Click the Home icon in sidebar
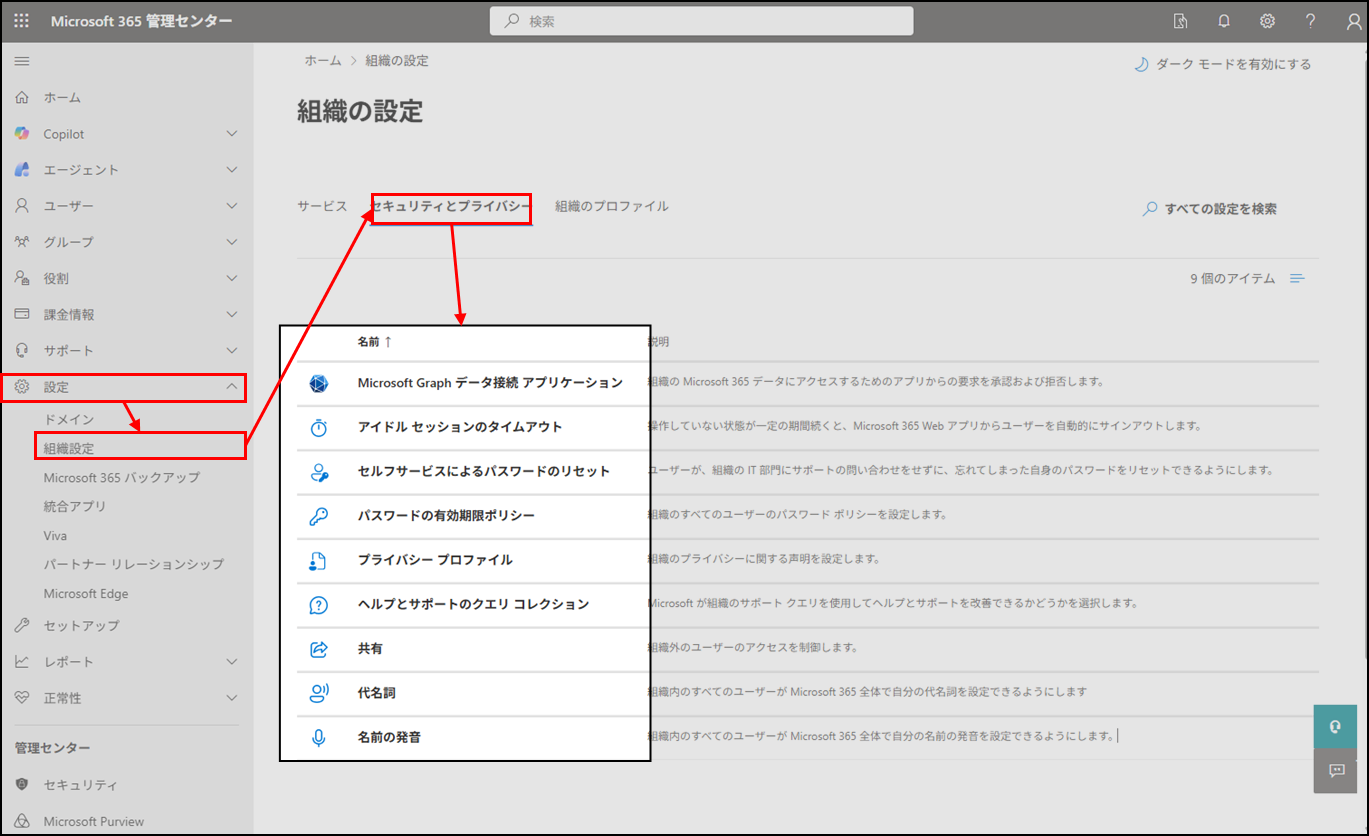Screen dimensions: 1369x836 pos(22,98)
